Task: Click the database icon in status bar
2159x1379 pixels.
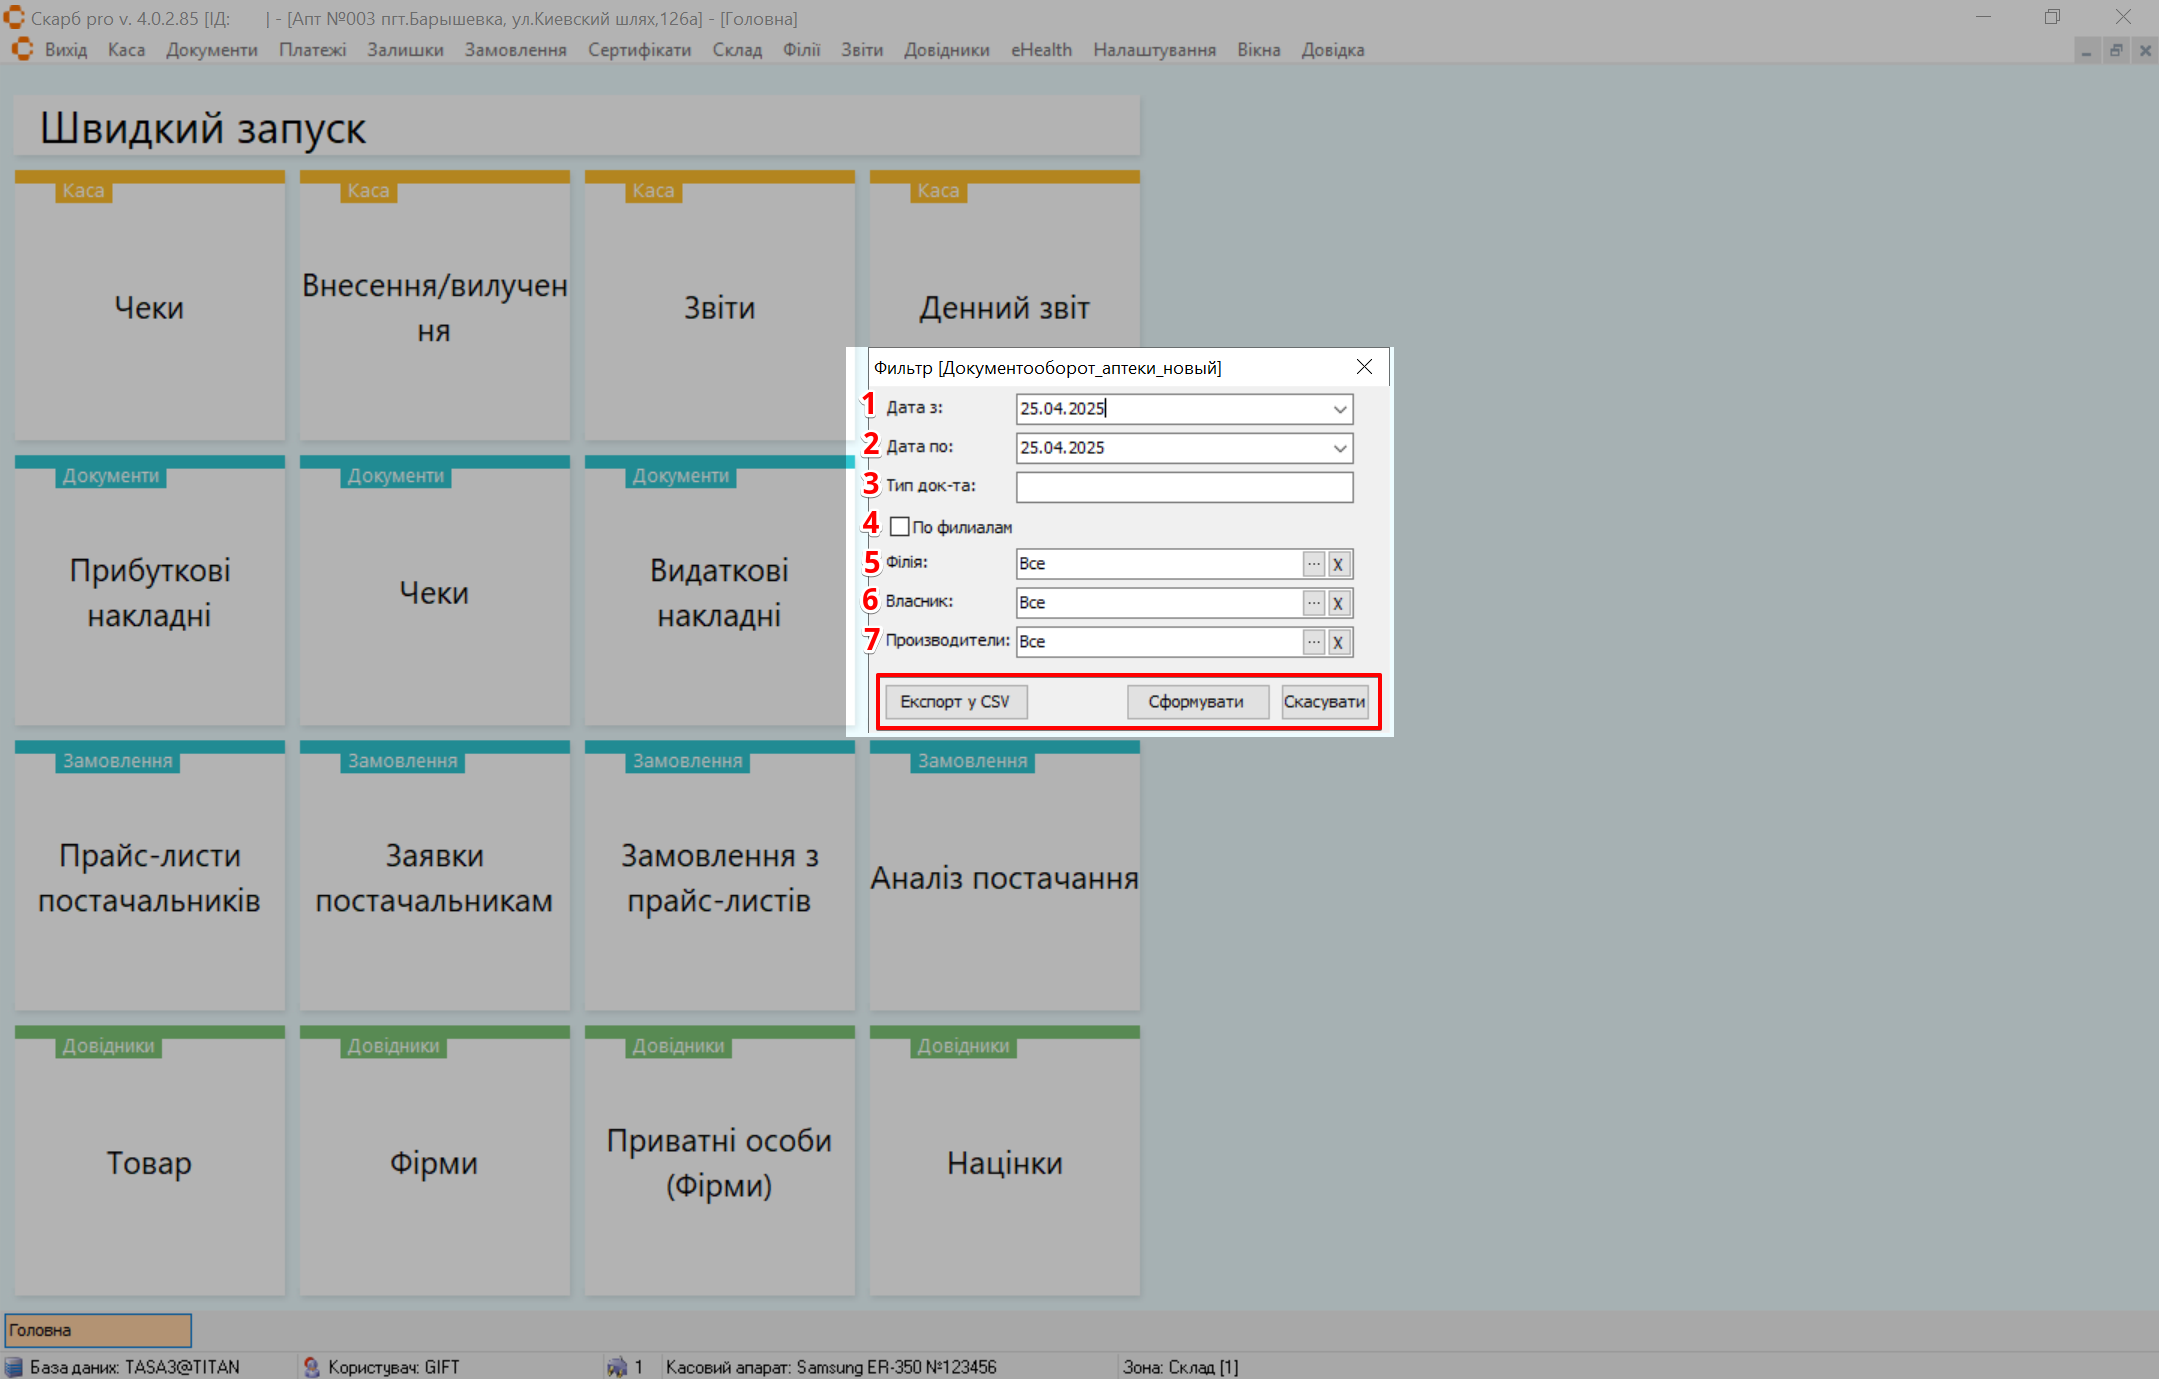Action: [14, 1367]
